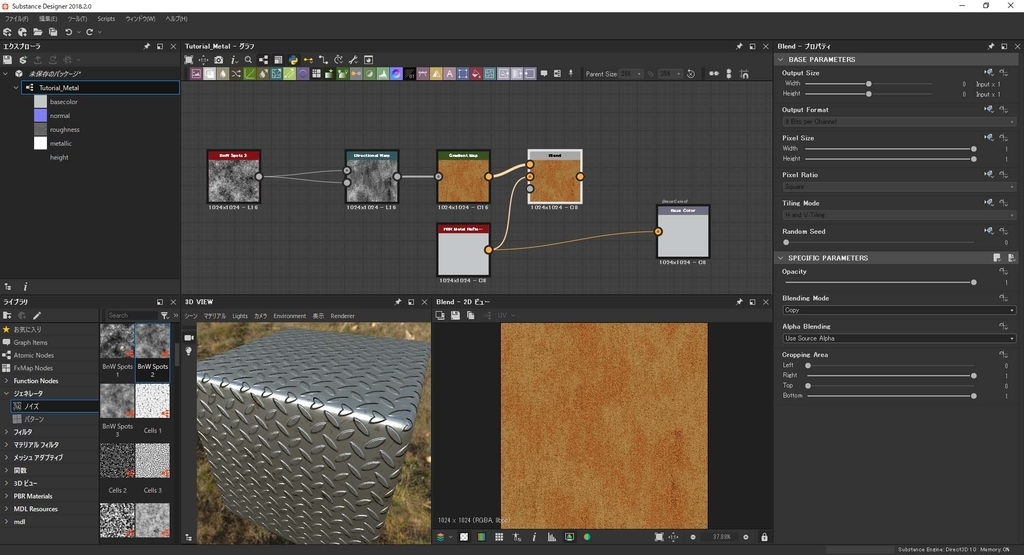Click the Python script icon in graph toolbar
The width and height of the screenshot is (1024, 555).
(293, 60)
